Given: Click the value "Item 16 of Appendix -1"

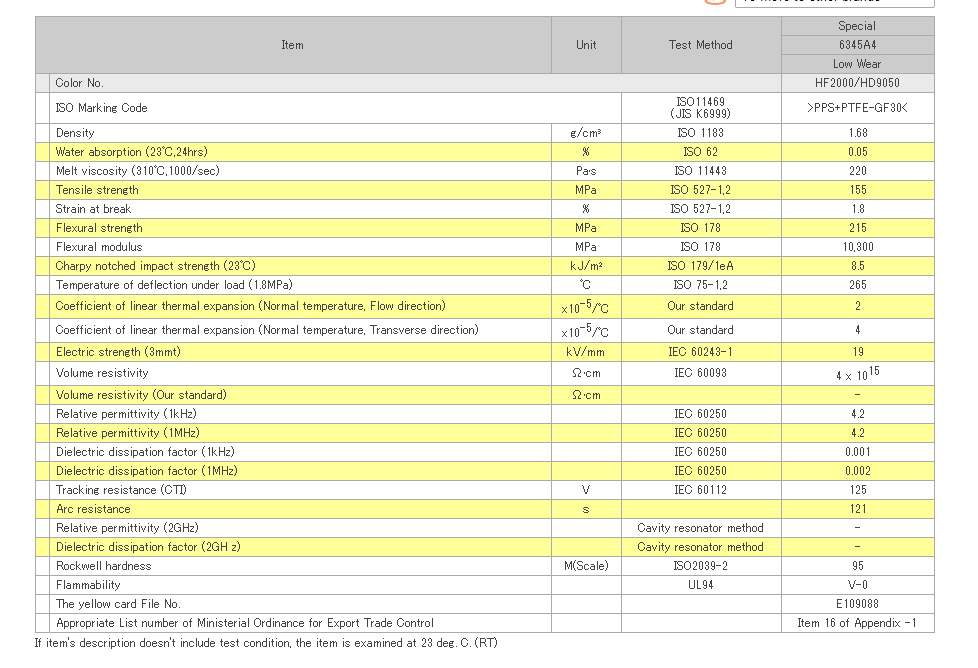Looking at the screenshot, I should (857, 623).
